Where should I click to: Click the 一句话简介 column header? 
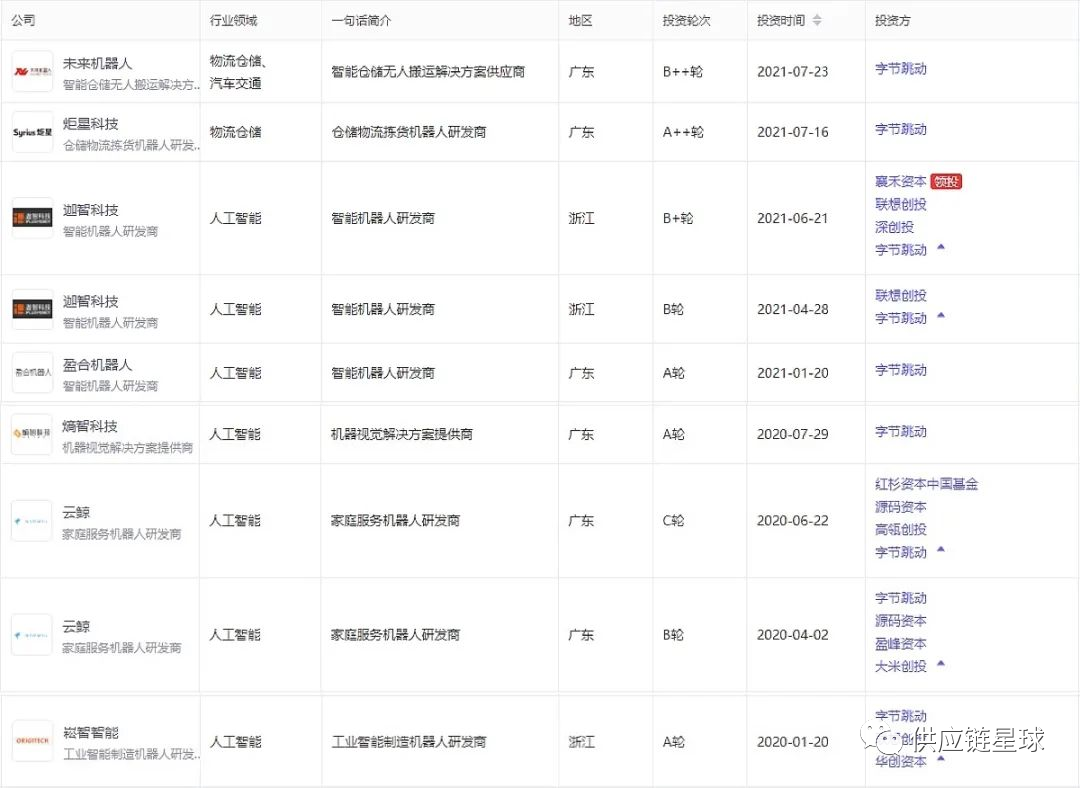pyautogui.click(x=361, y=20)
